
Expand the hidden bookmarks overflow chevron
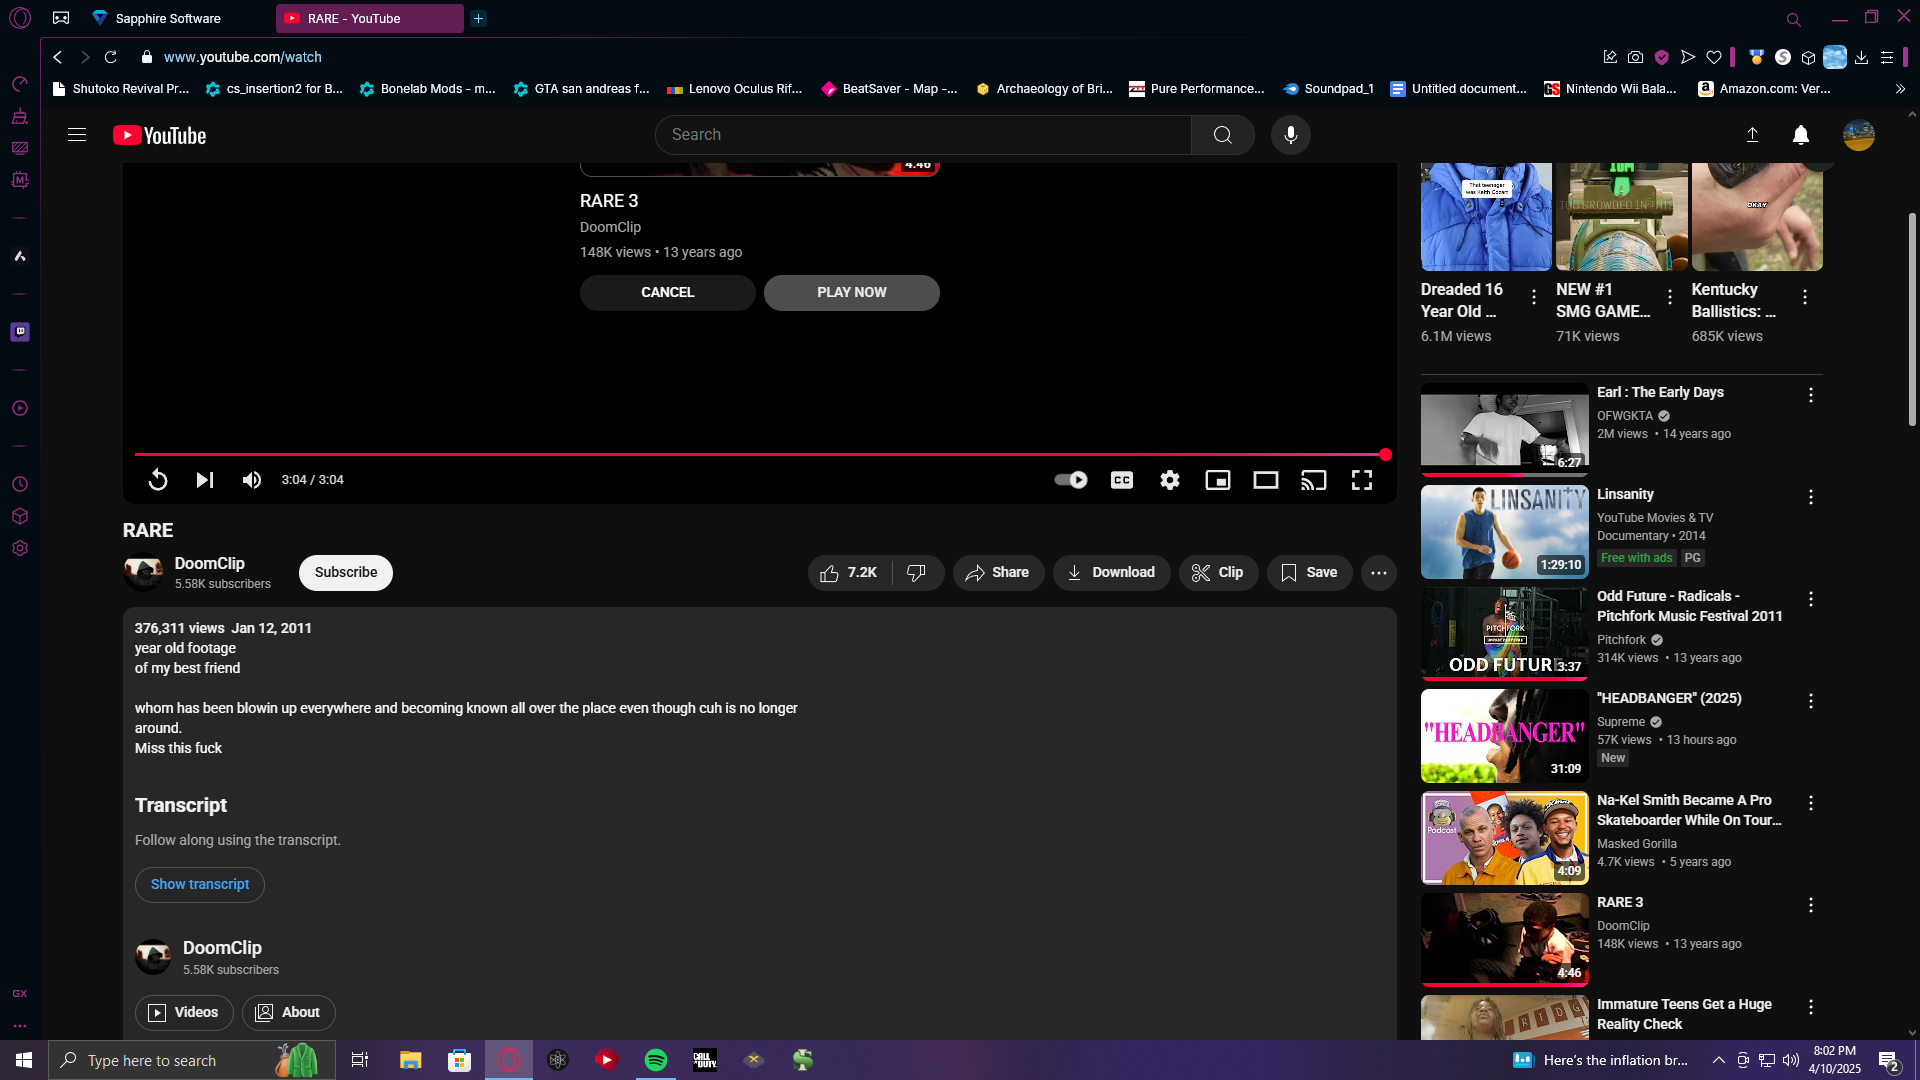click(x=1899, y=89)
